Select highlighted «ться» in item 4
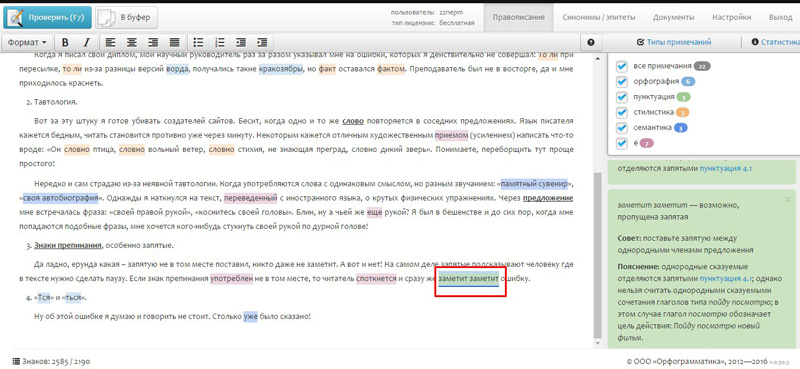This screenshot has height=369, width=800. pyautogui.click(x=74, y=297)
